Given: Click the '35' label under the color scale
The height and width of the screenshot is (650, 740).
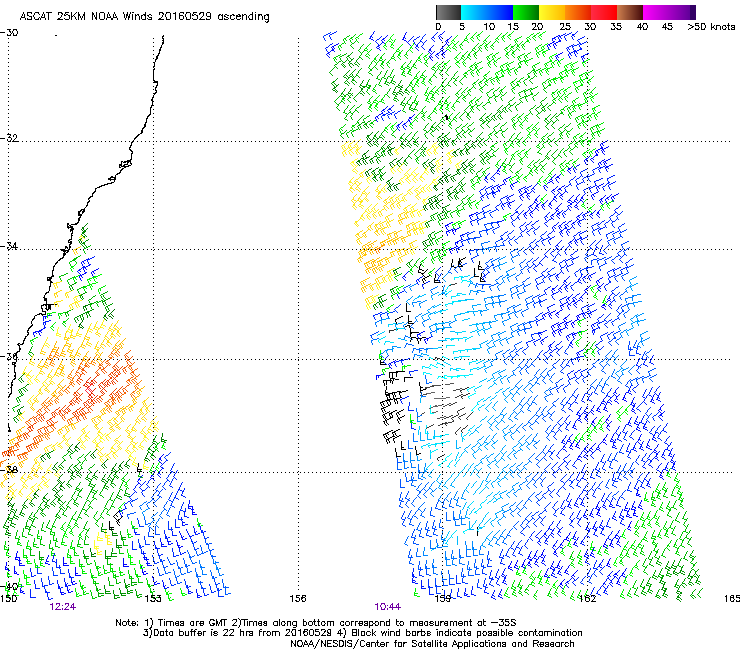Looking at the screenshot, I should pyautogui.click(x=616, y=27).
